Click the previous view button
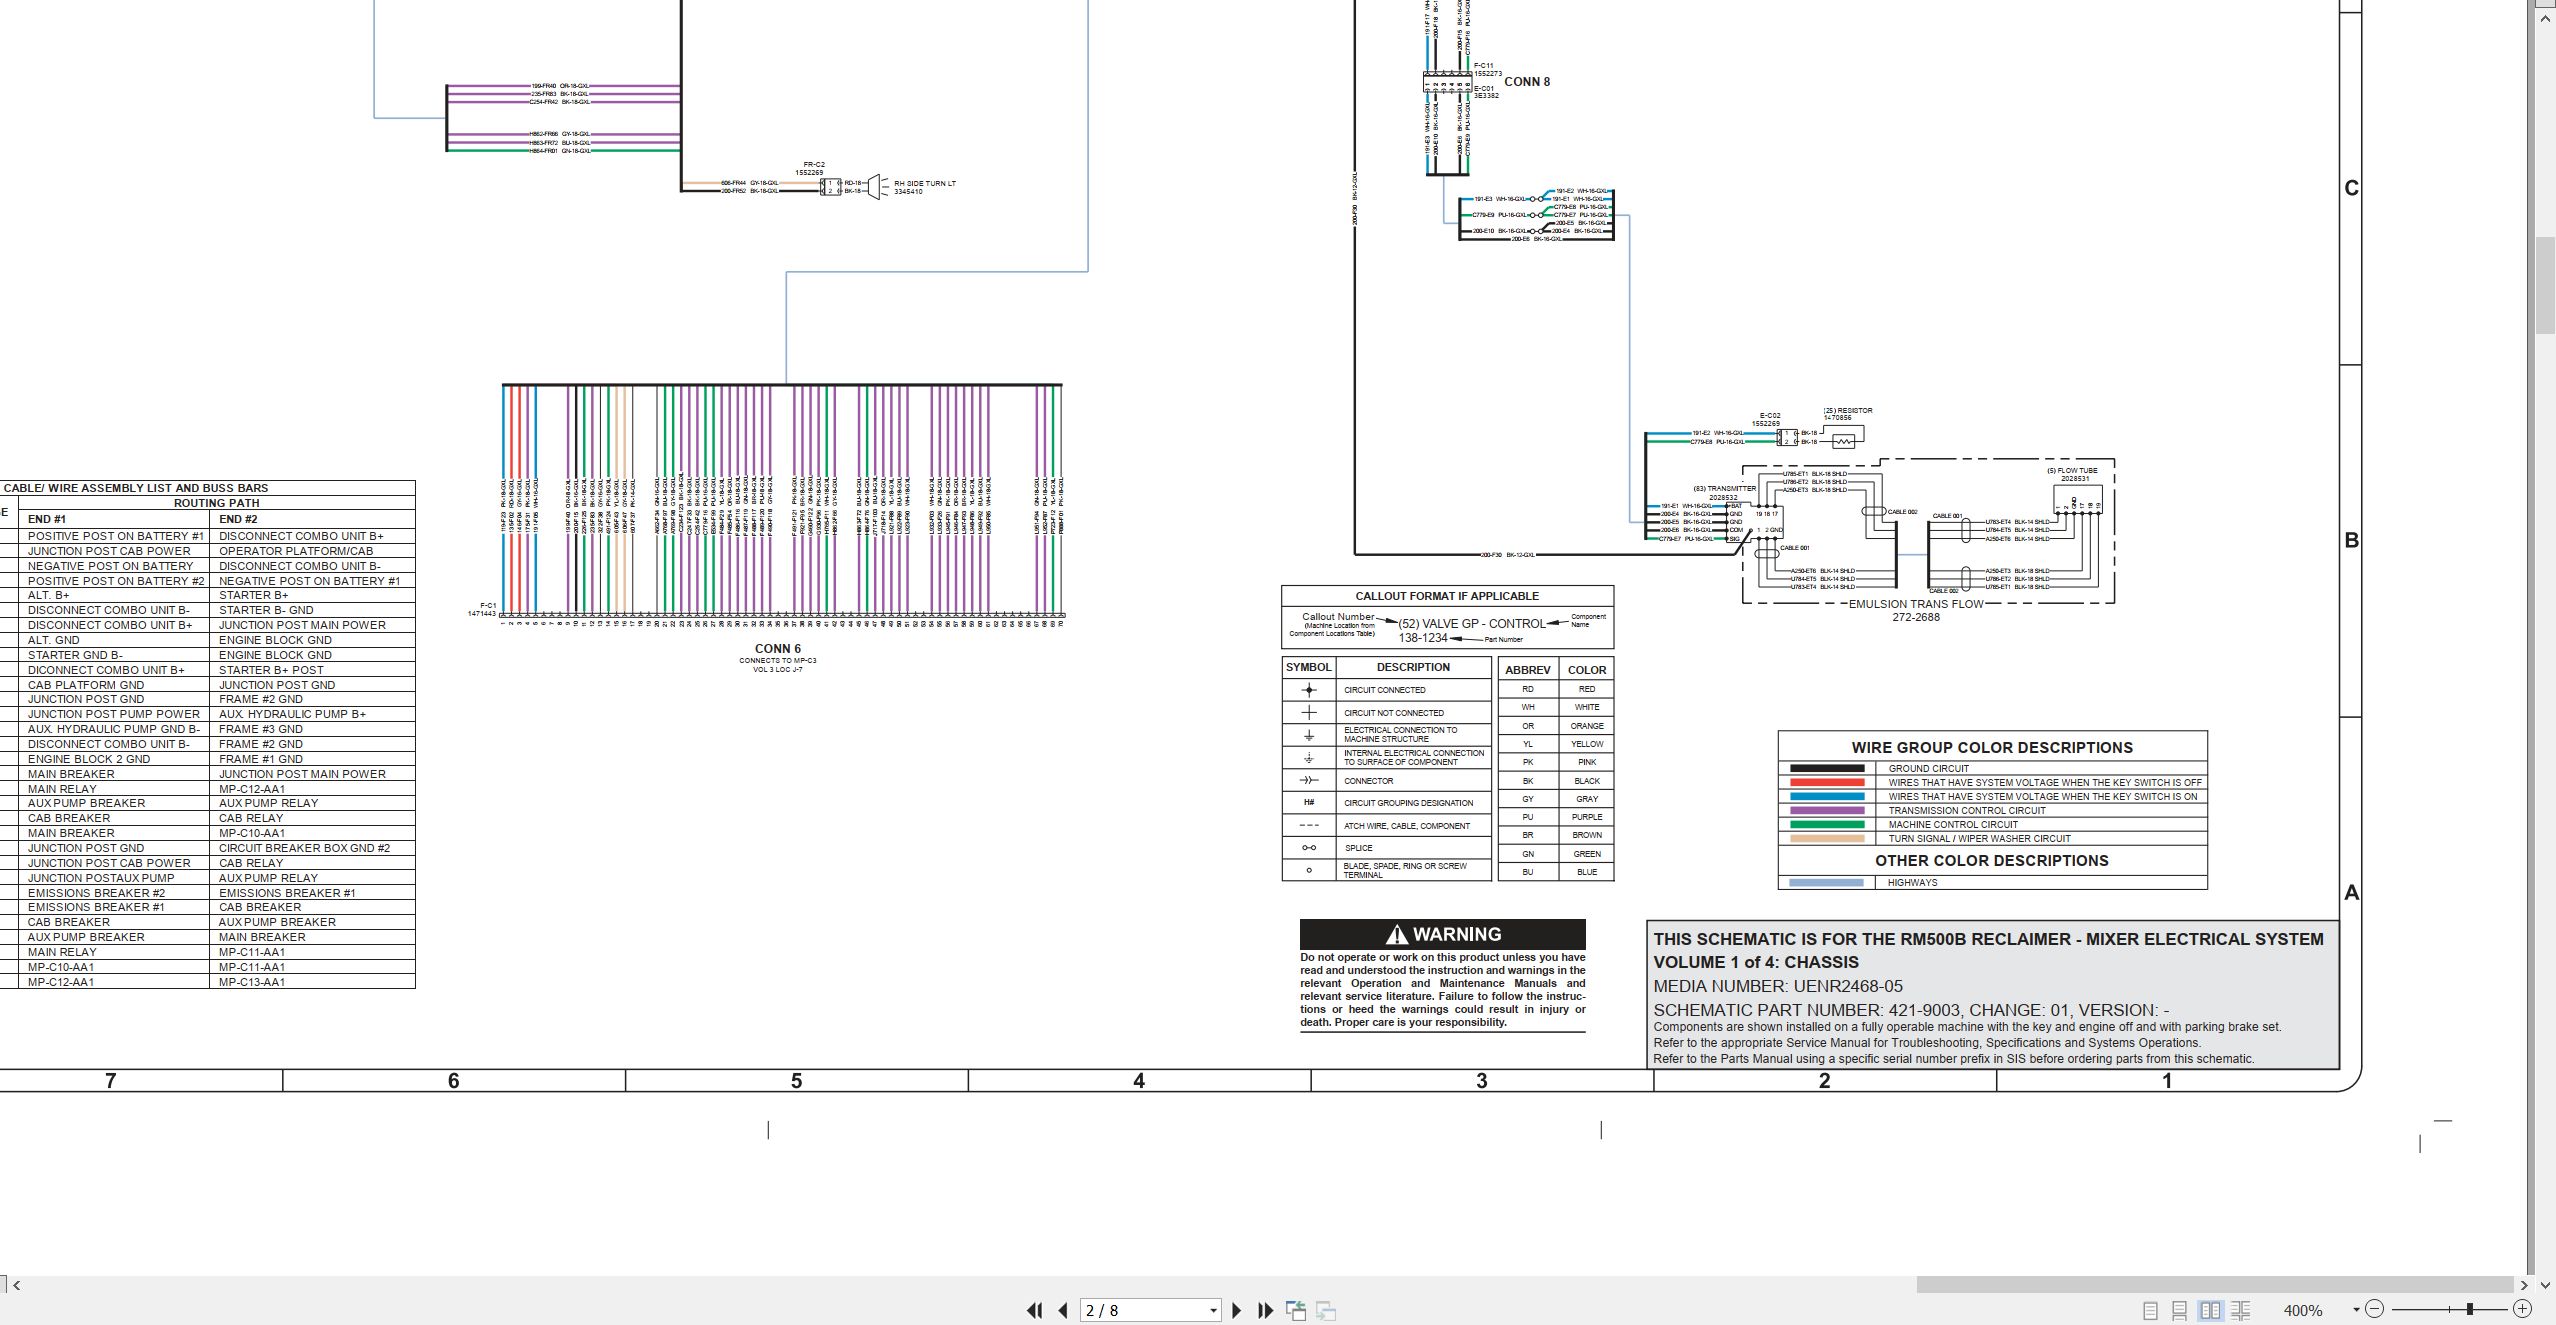 point(1296,1310)
